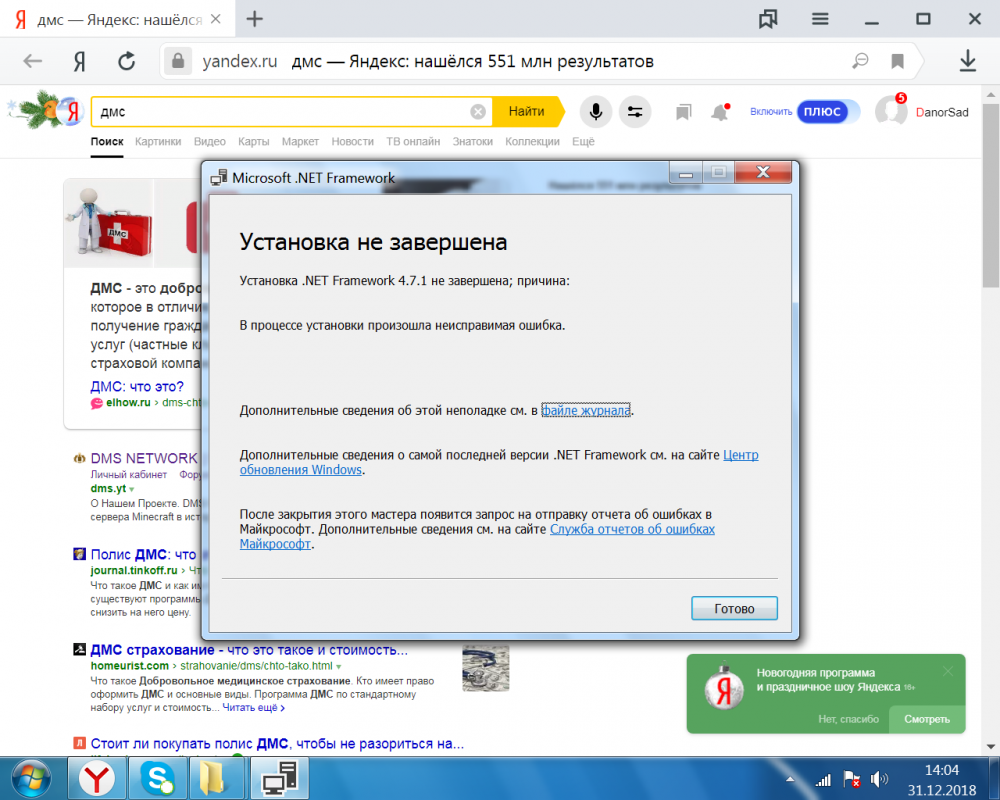1000x800 pixels.
Task: Open downloads arrow icon
Action: [x=967, y=61]
